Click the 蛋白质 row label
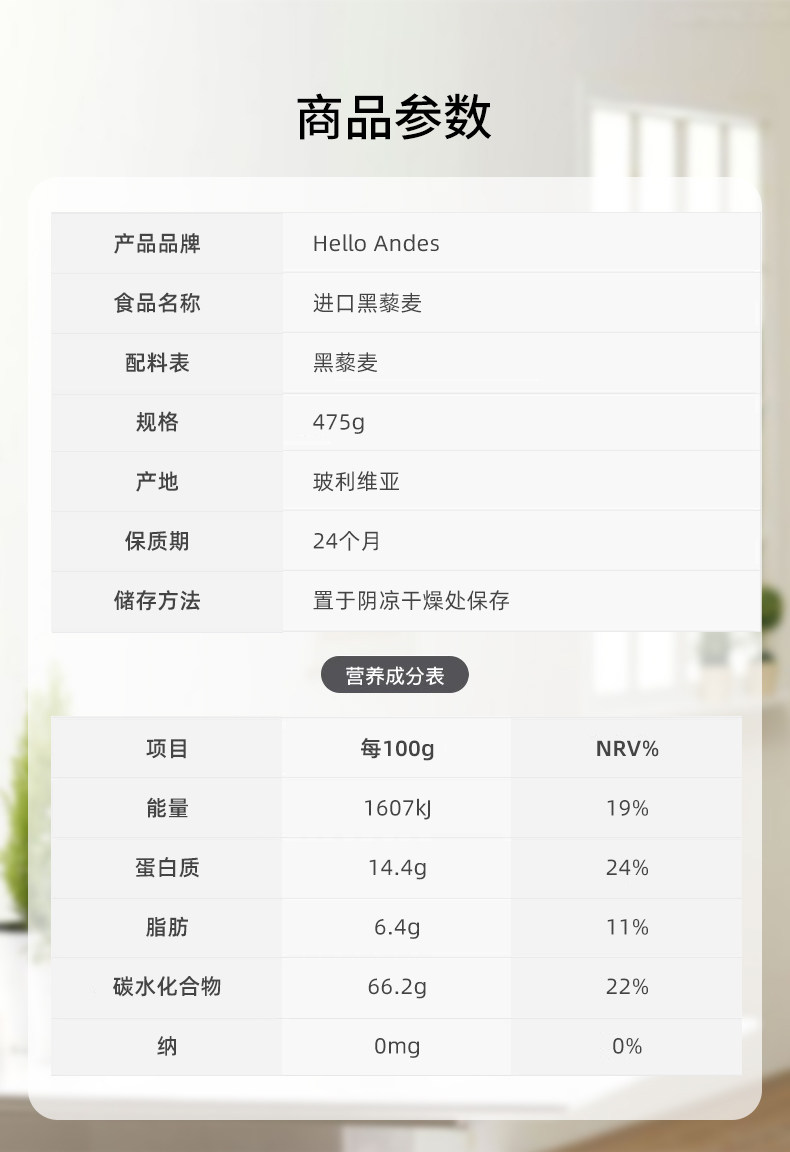The image size is (790, 1152). point(167,868)
